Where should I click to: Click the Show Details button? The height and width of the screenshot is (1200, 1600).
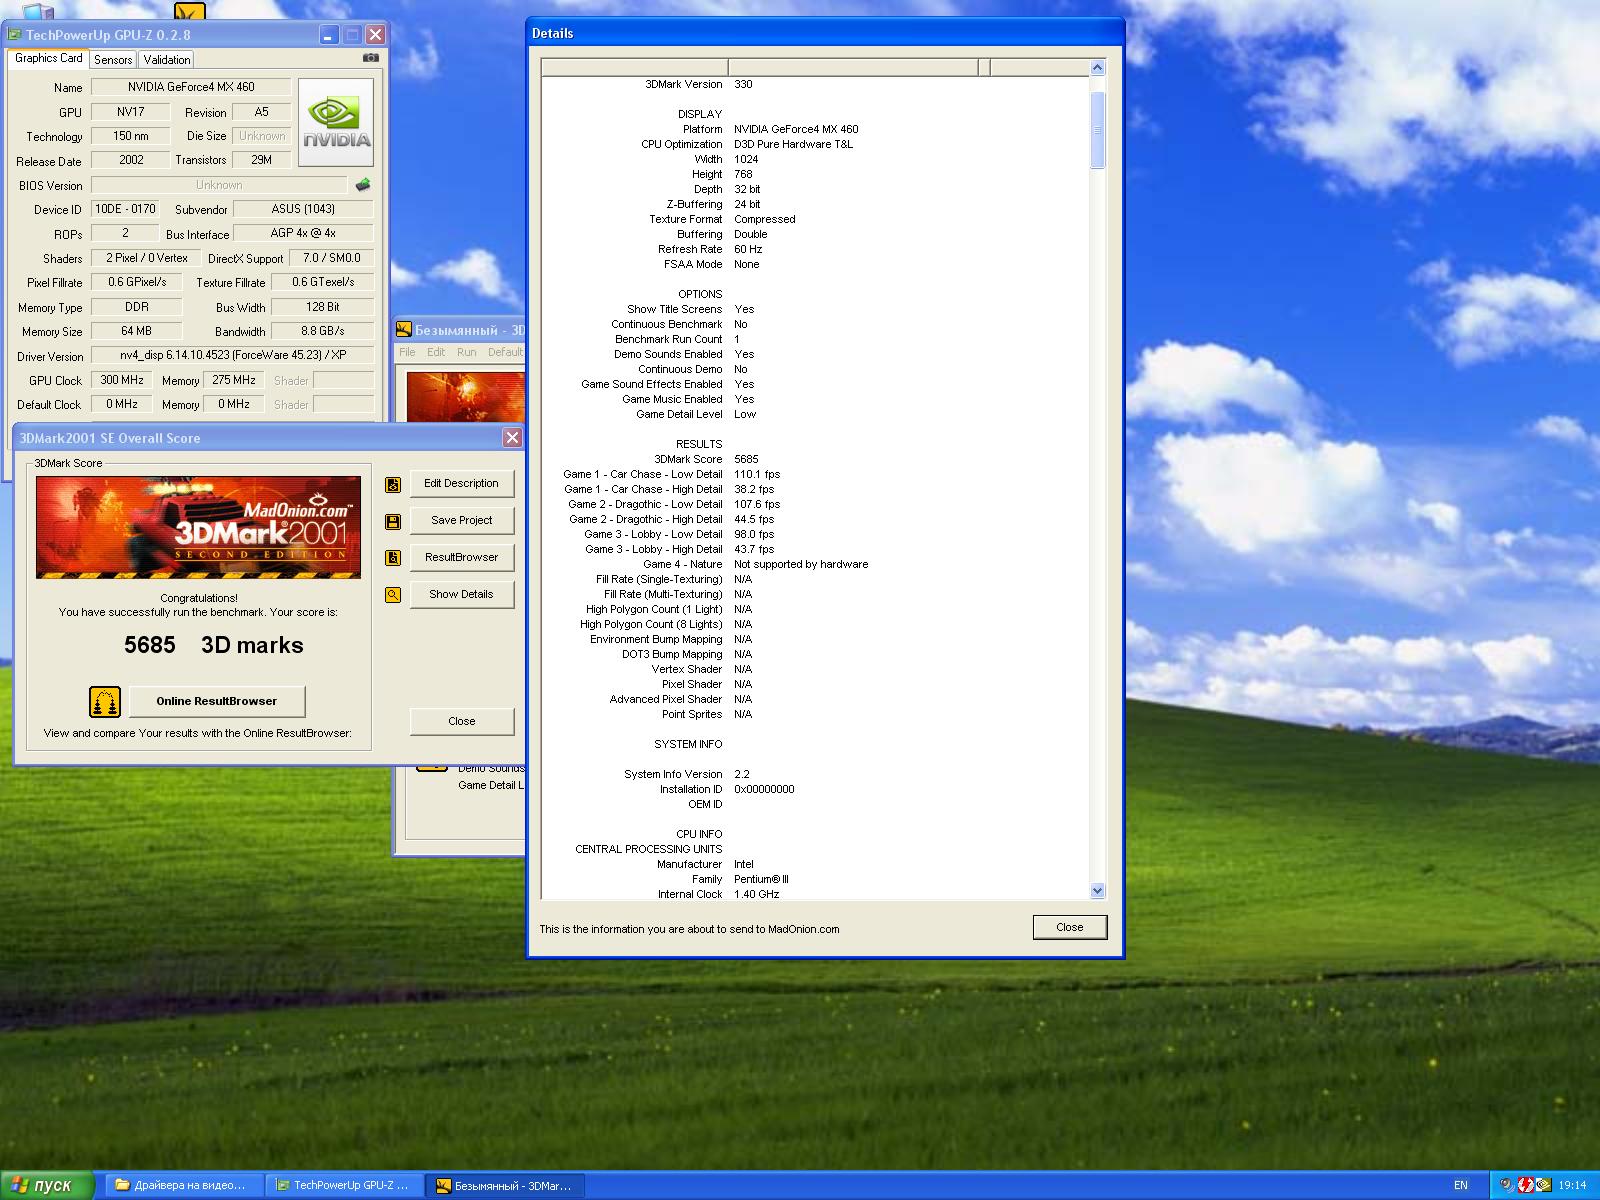click(461, 595)
